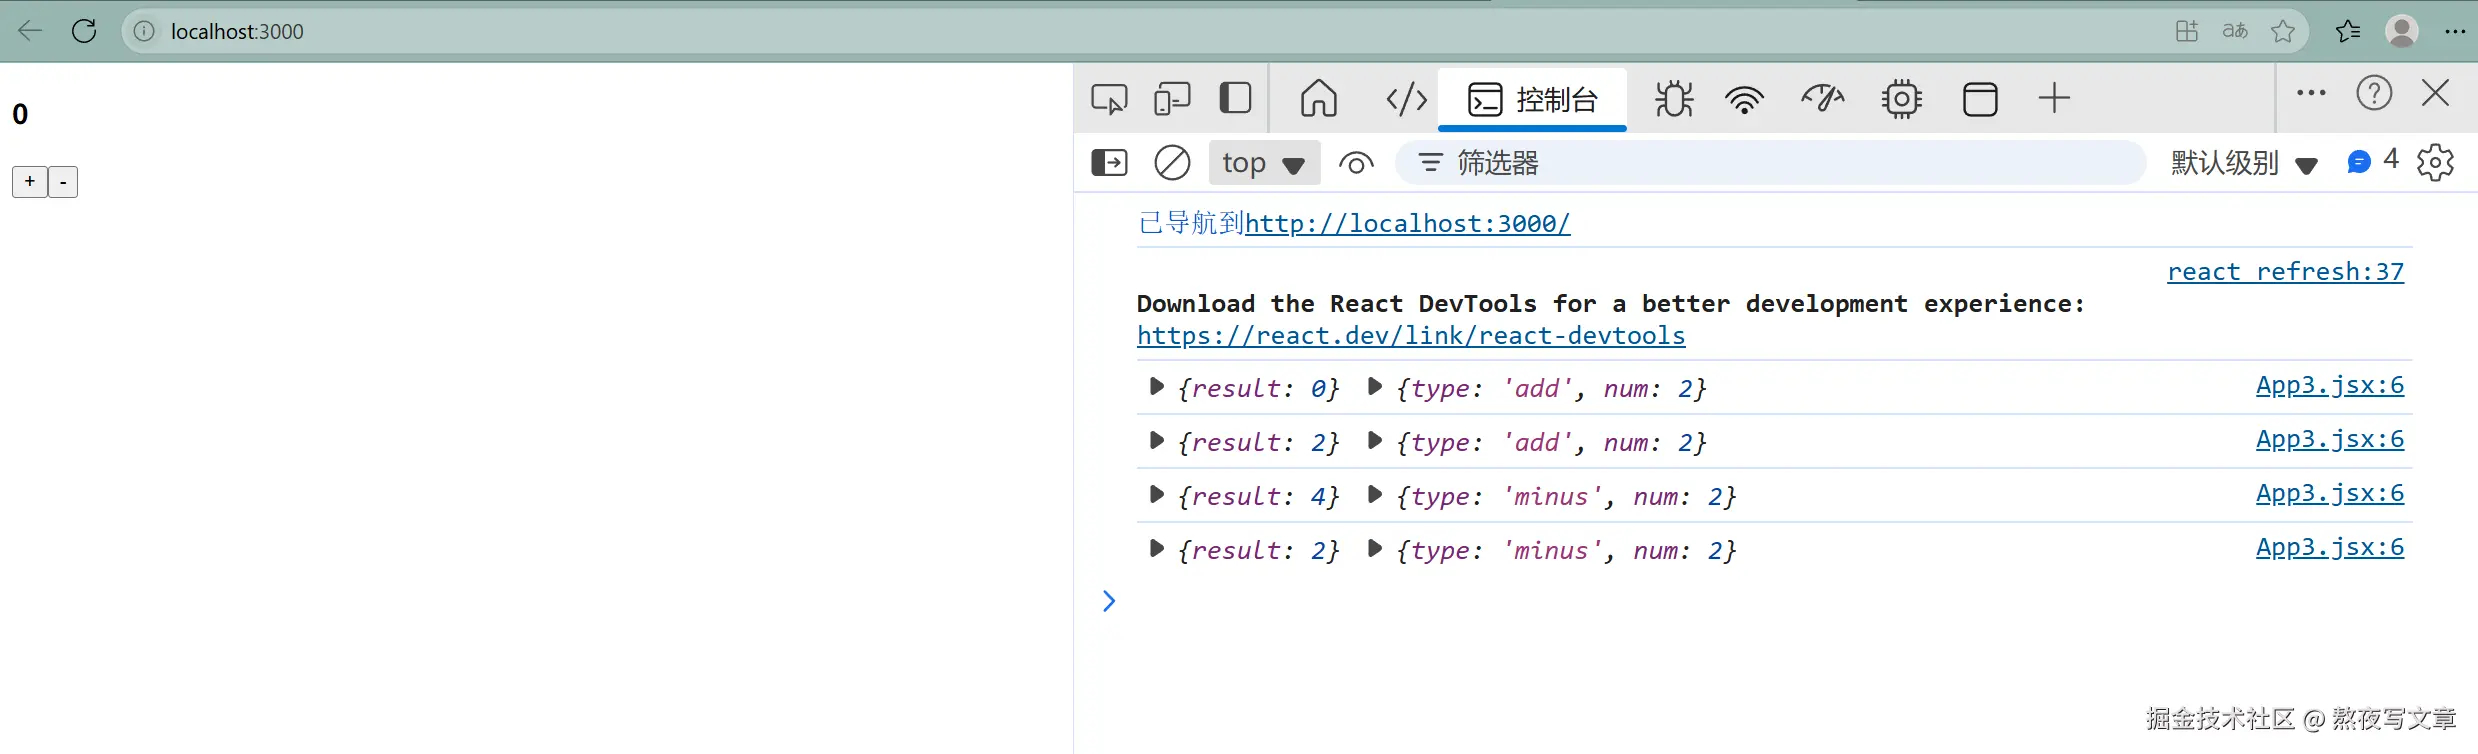This screenshot has width=2478, height=754.
Task: Activate the inspect element picker tool
Action: (1109, 99)
